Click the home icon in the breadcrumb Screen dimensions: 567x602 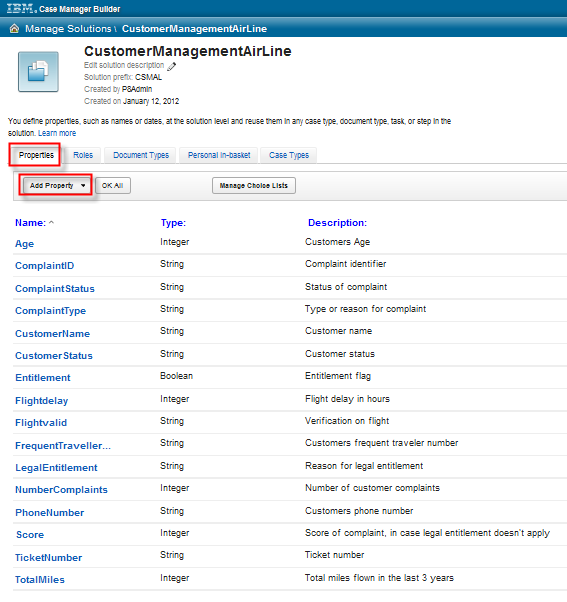coord(14,28)
